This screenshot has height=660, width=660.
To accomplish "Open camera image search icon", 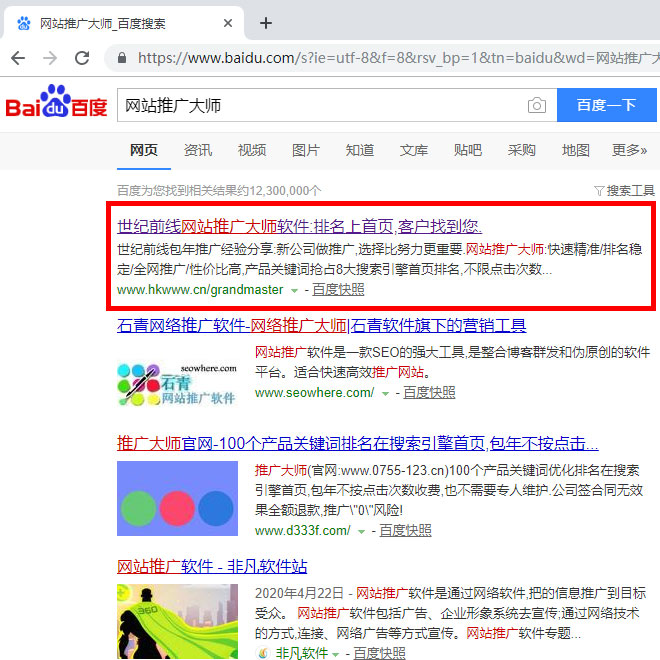I will [537, 105].
